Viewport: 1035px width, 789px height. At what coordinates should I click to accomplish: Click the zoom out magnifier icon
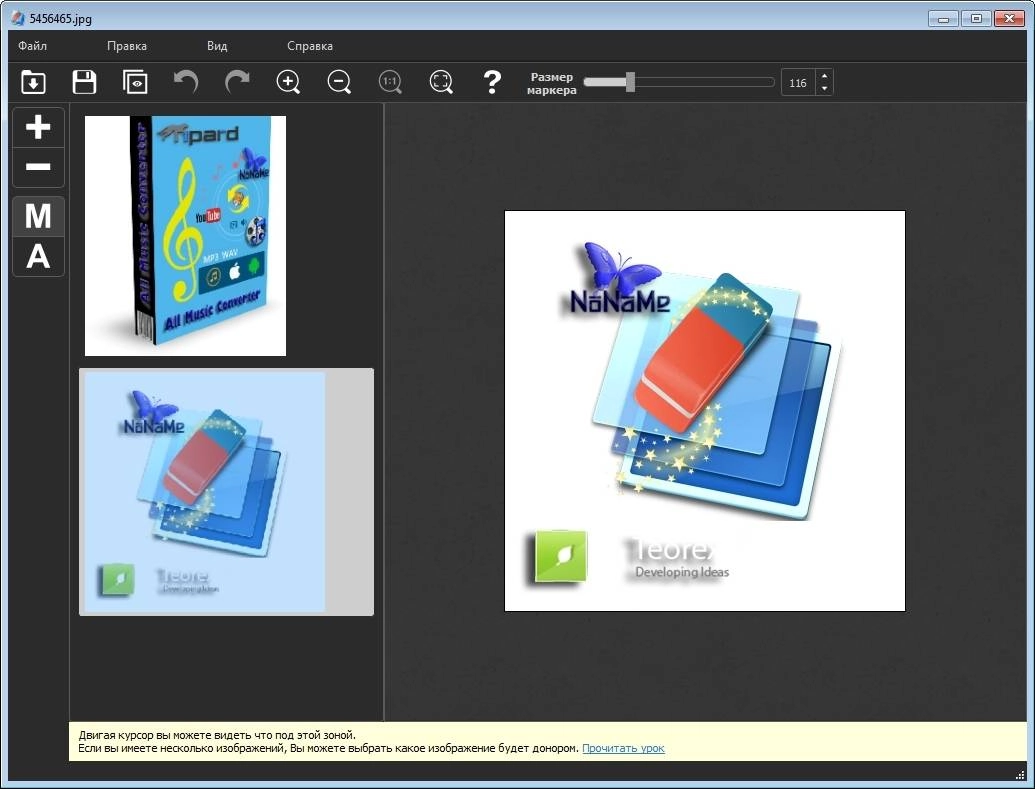pyautogui.click(x=339, y=83)
